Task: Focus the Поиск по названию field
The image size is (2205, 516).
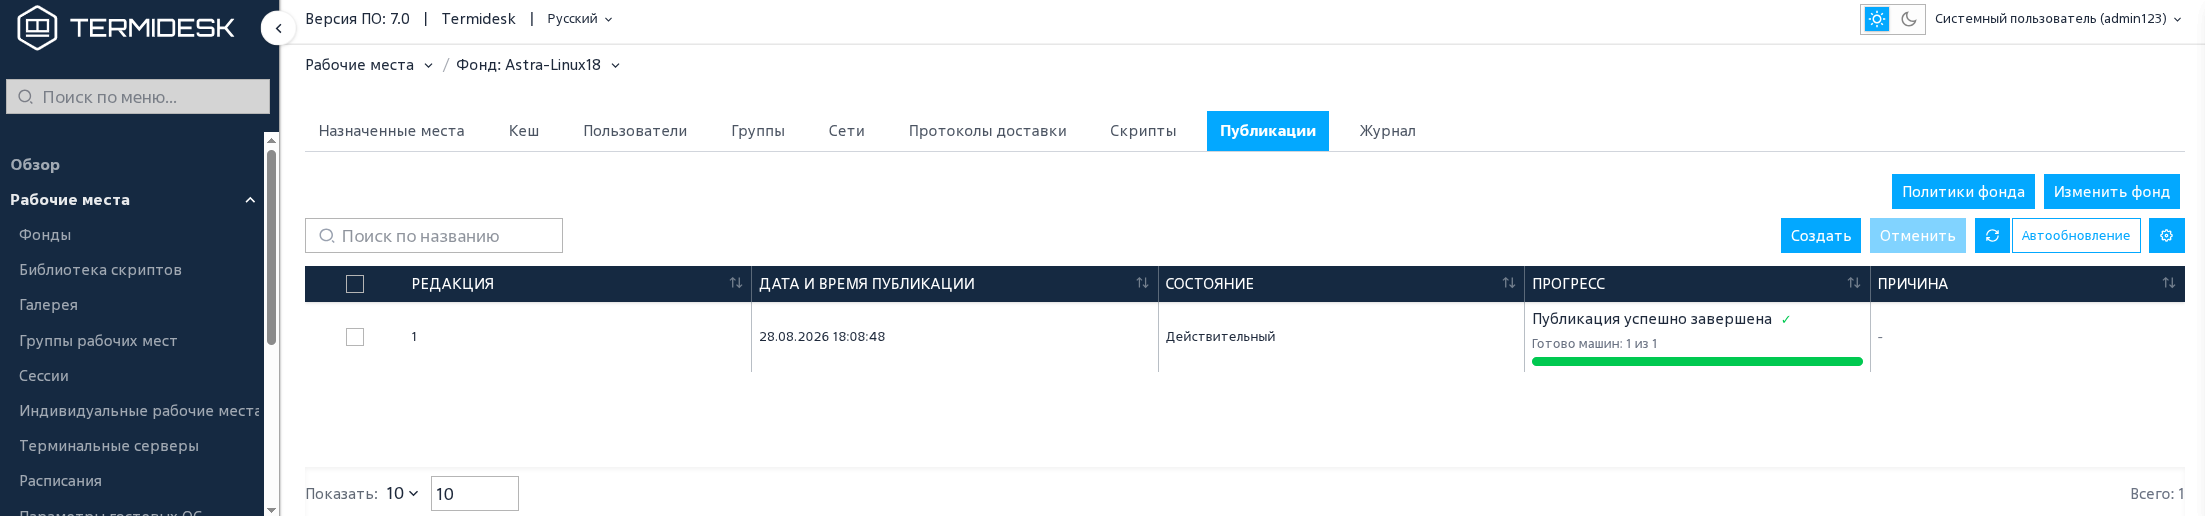Action: click(x=434, y=236)
